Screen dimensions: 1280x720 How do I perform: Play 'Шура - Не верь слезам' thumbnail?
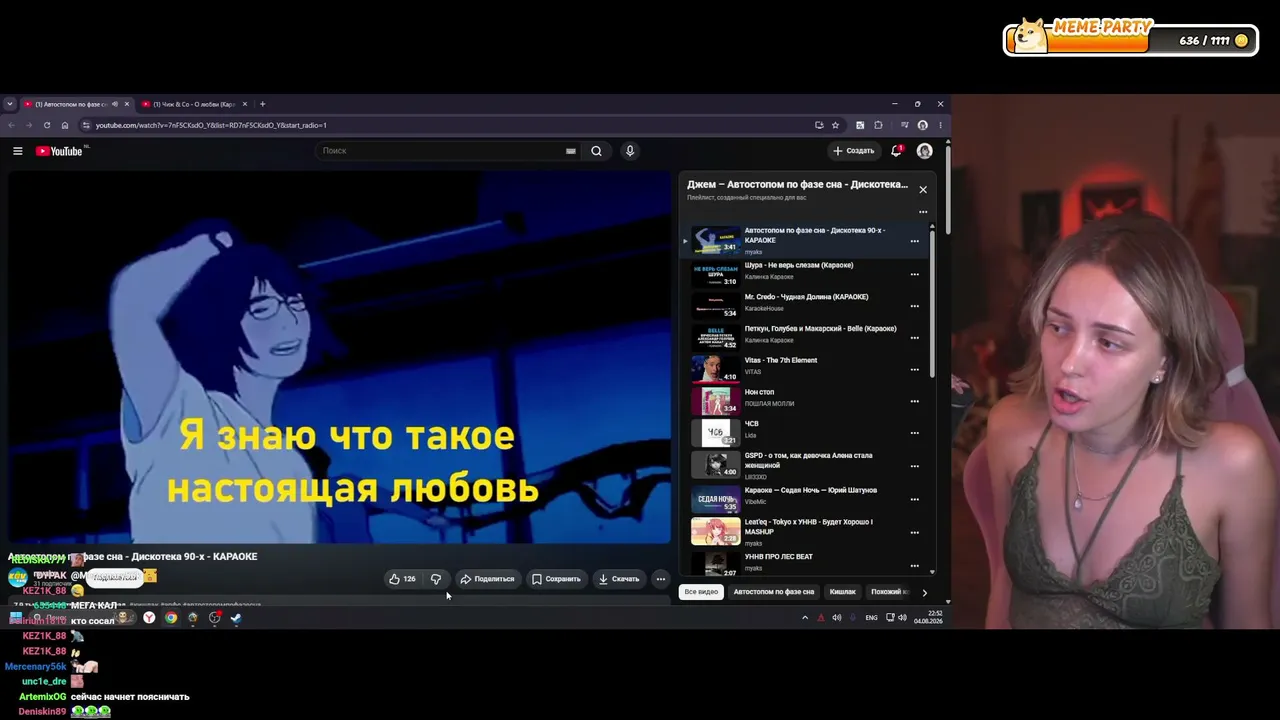click(x=716, y=274)
